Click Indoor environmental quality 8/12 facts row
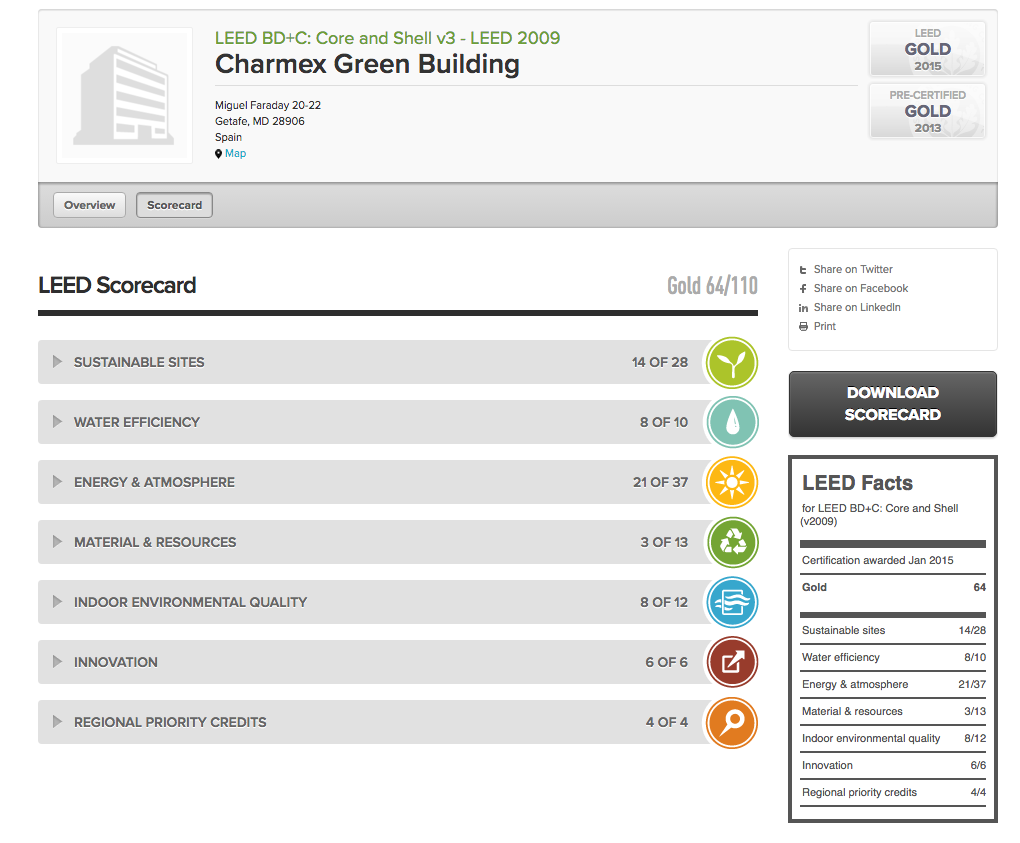 (893, 738)
